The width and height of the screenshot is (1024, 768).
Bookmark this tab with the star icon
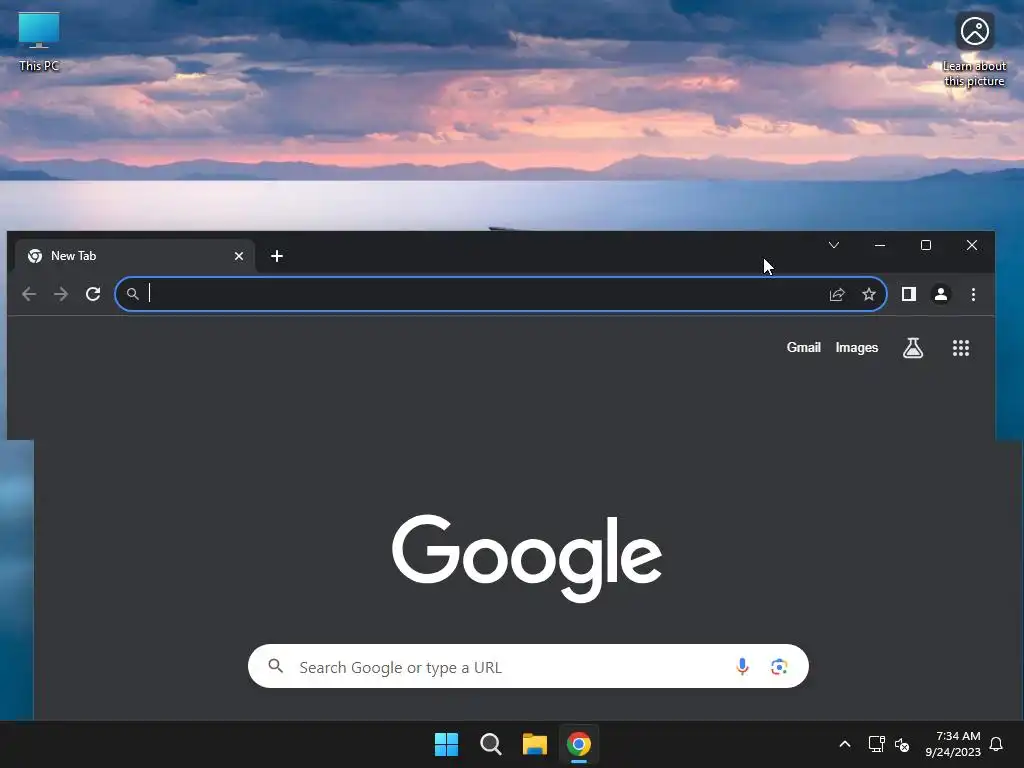click(x=869, y=295)
